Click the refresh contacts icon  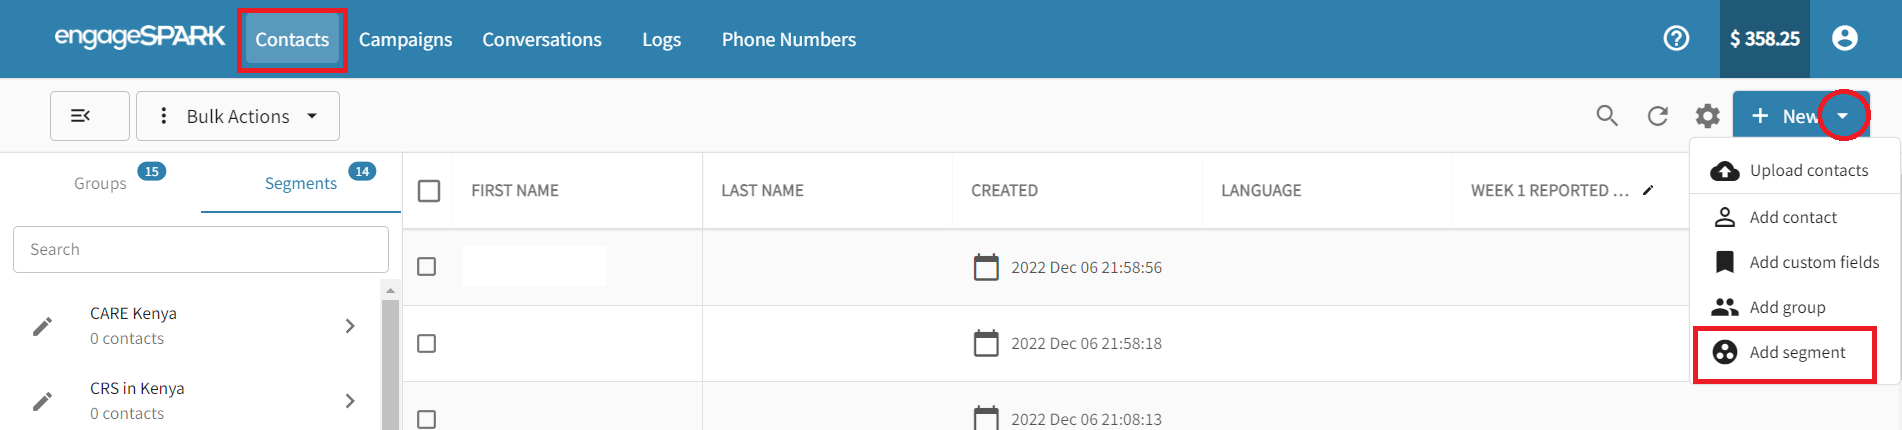(x=1658, y=116)
